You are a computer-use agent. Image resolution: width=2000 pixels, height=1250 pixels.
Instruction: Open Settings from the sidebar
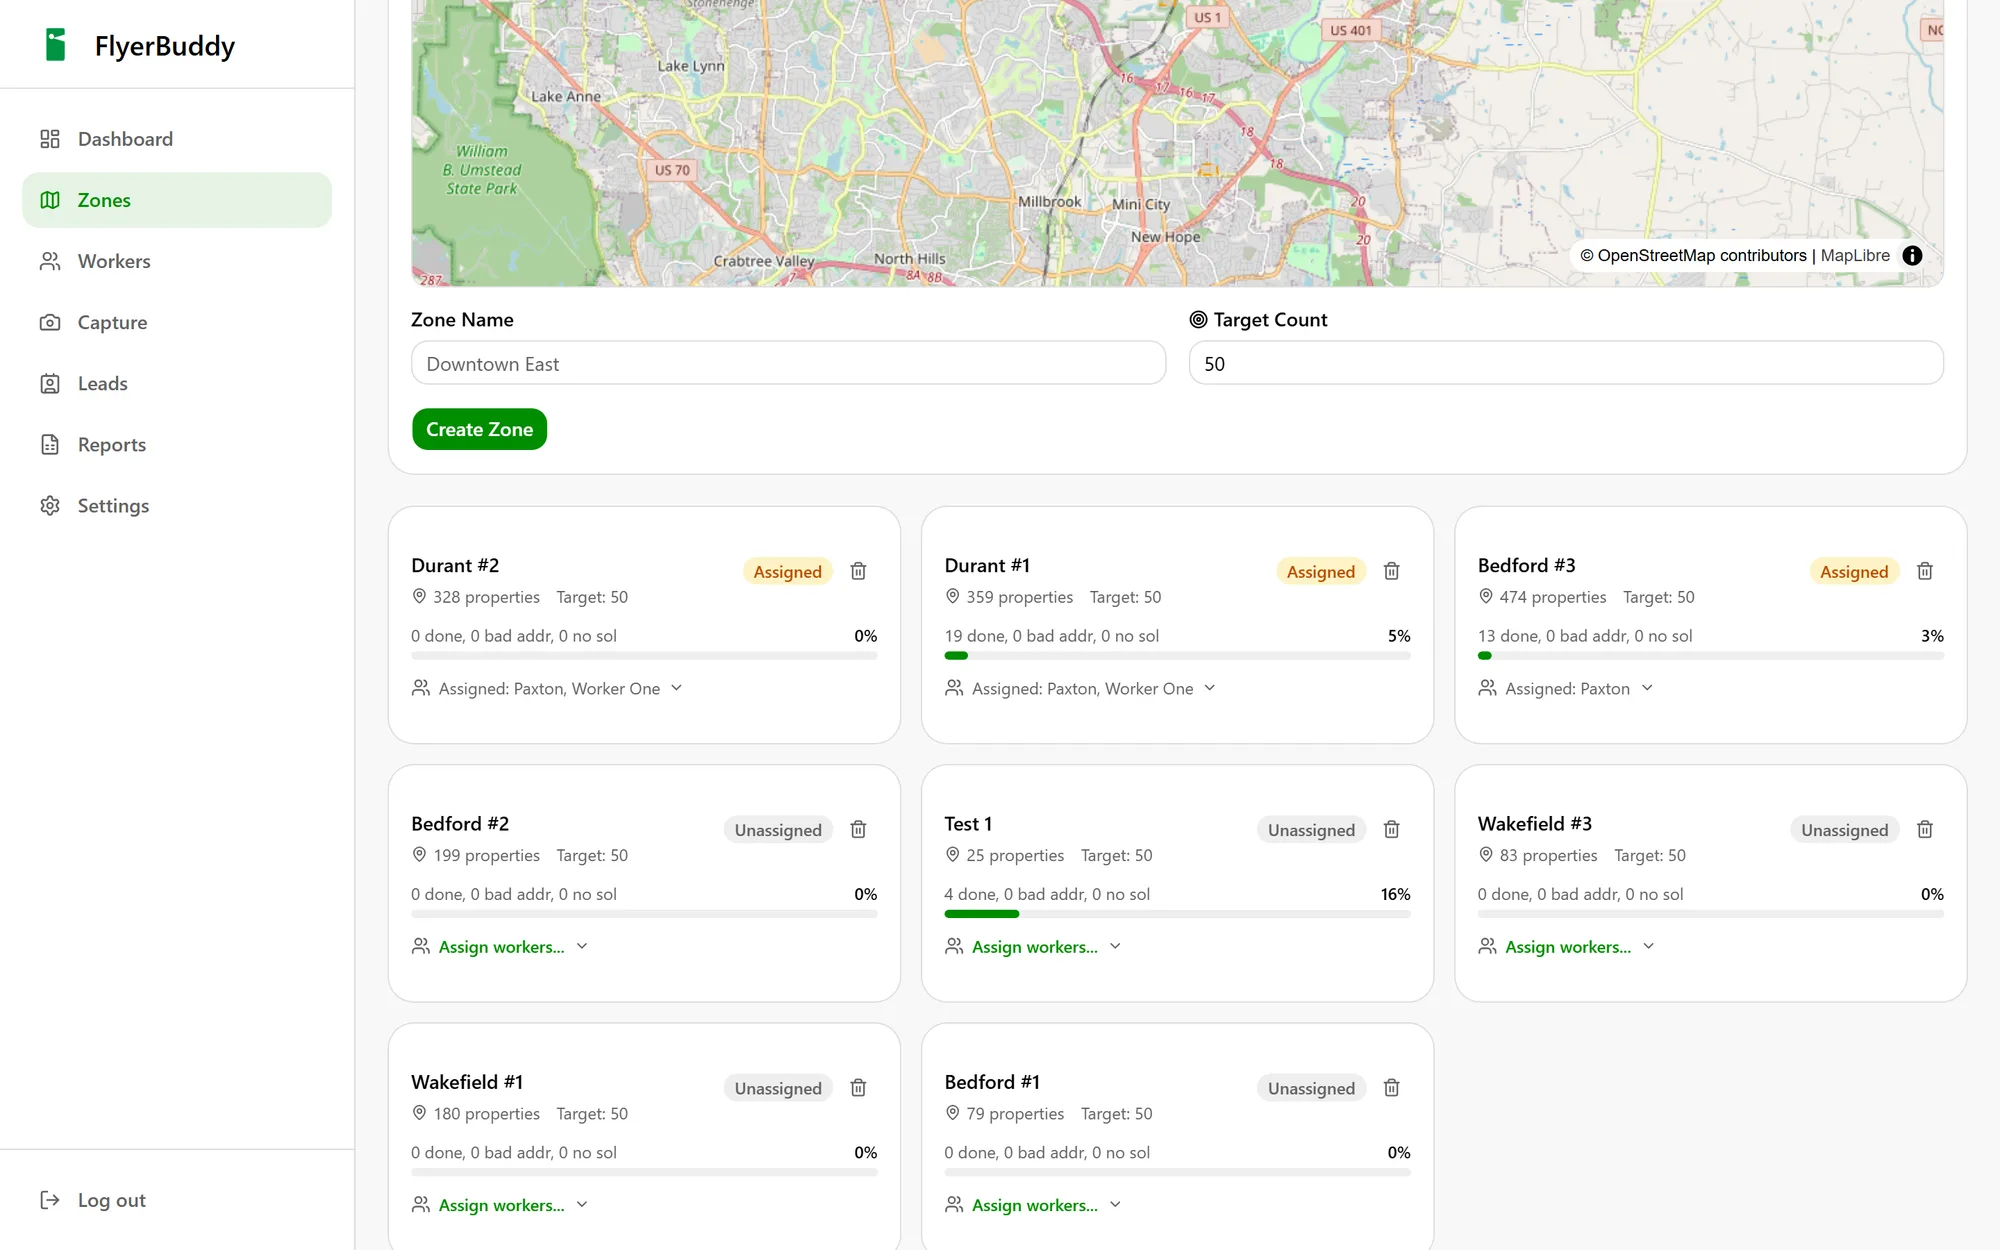tap(177, 505)
